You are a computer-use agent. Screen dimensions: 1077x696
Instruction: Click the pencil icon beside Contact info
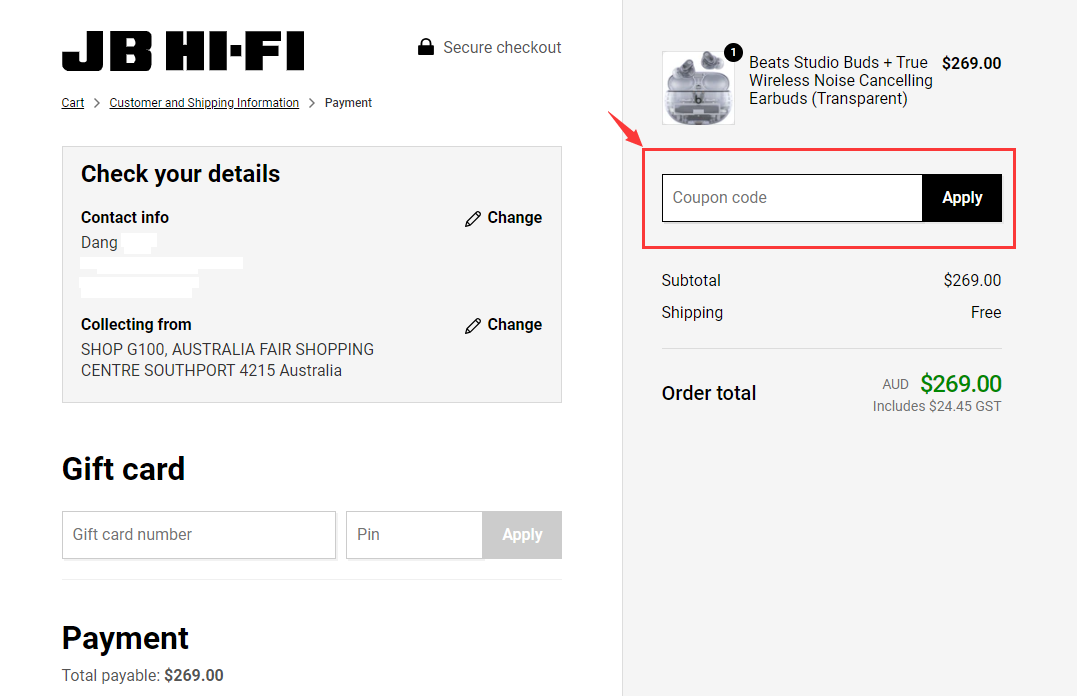pos(473,218)
